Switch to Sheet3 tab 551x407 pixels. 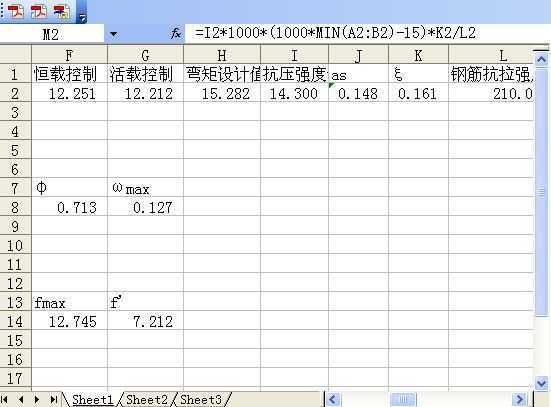point(201,400)
